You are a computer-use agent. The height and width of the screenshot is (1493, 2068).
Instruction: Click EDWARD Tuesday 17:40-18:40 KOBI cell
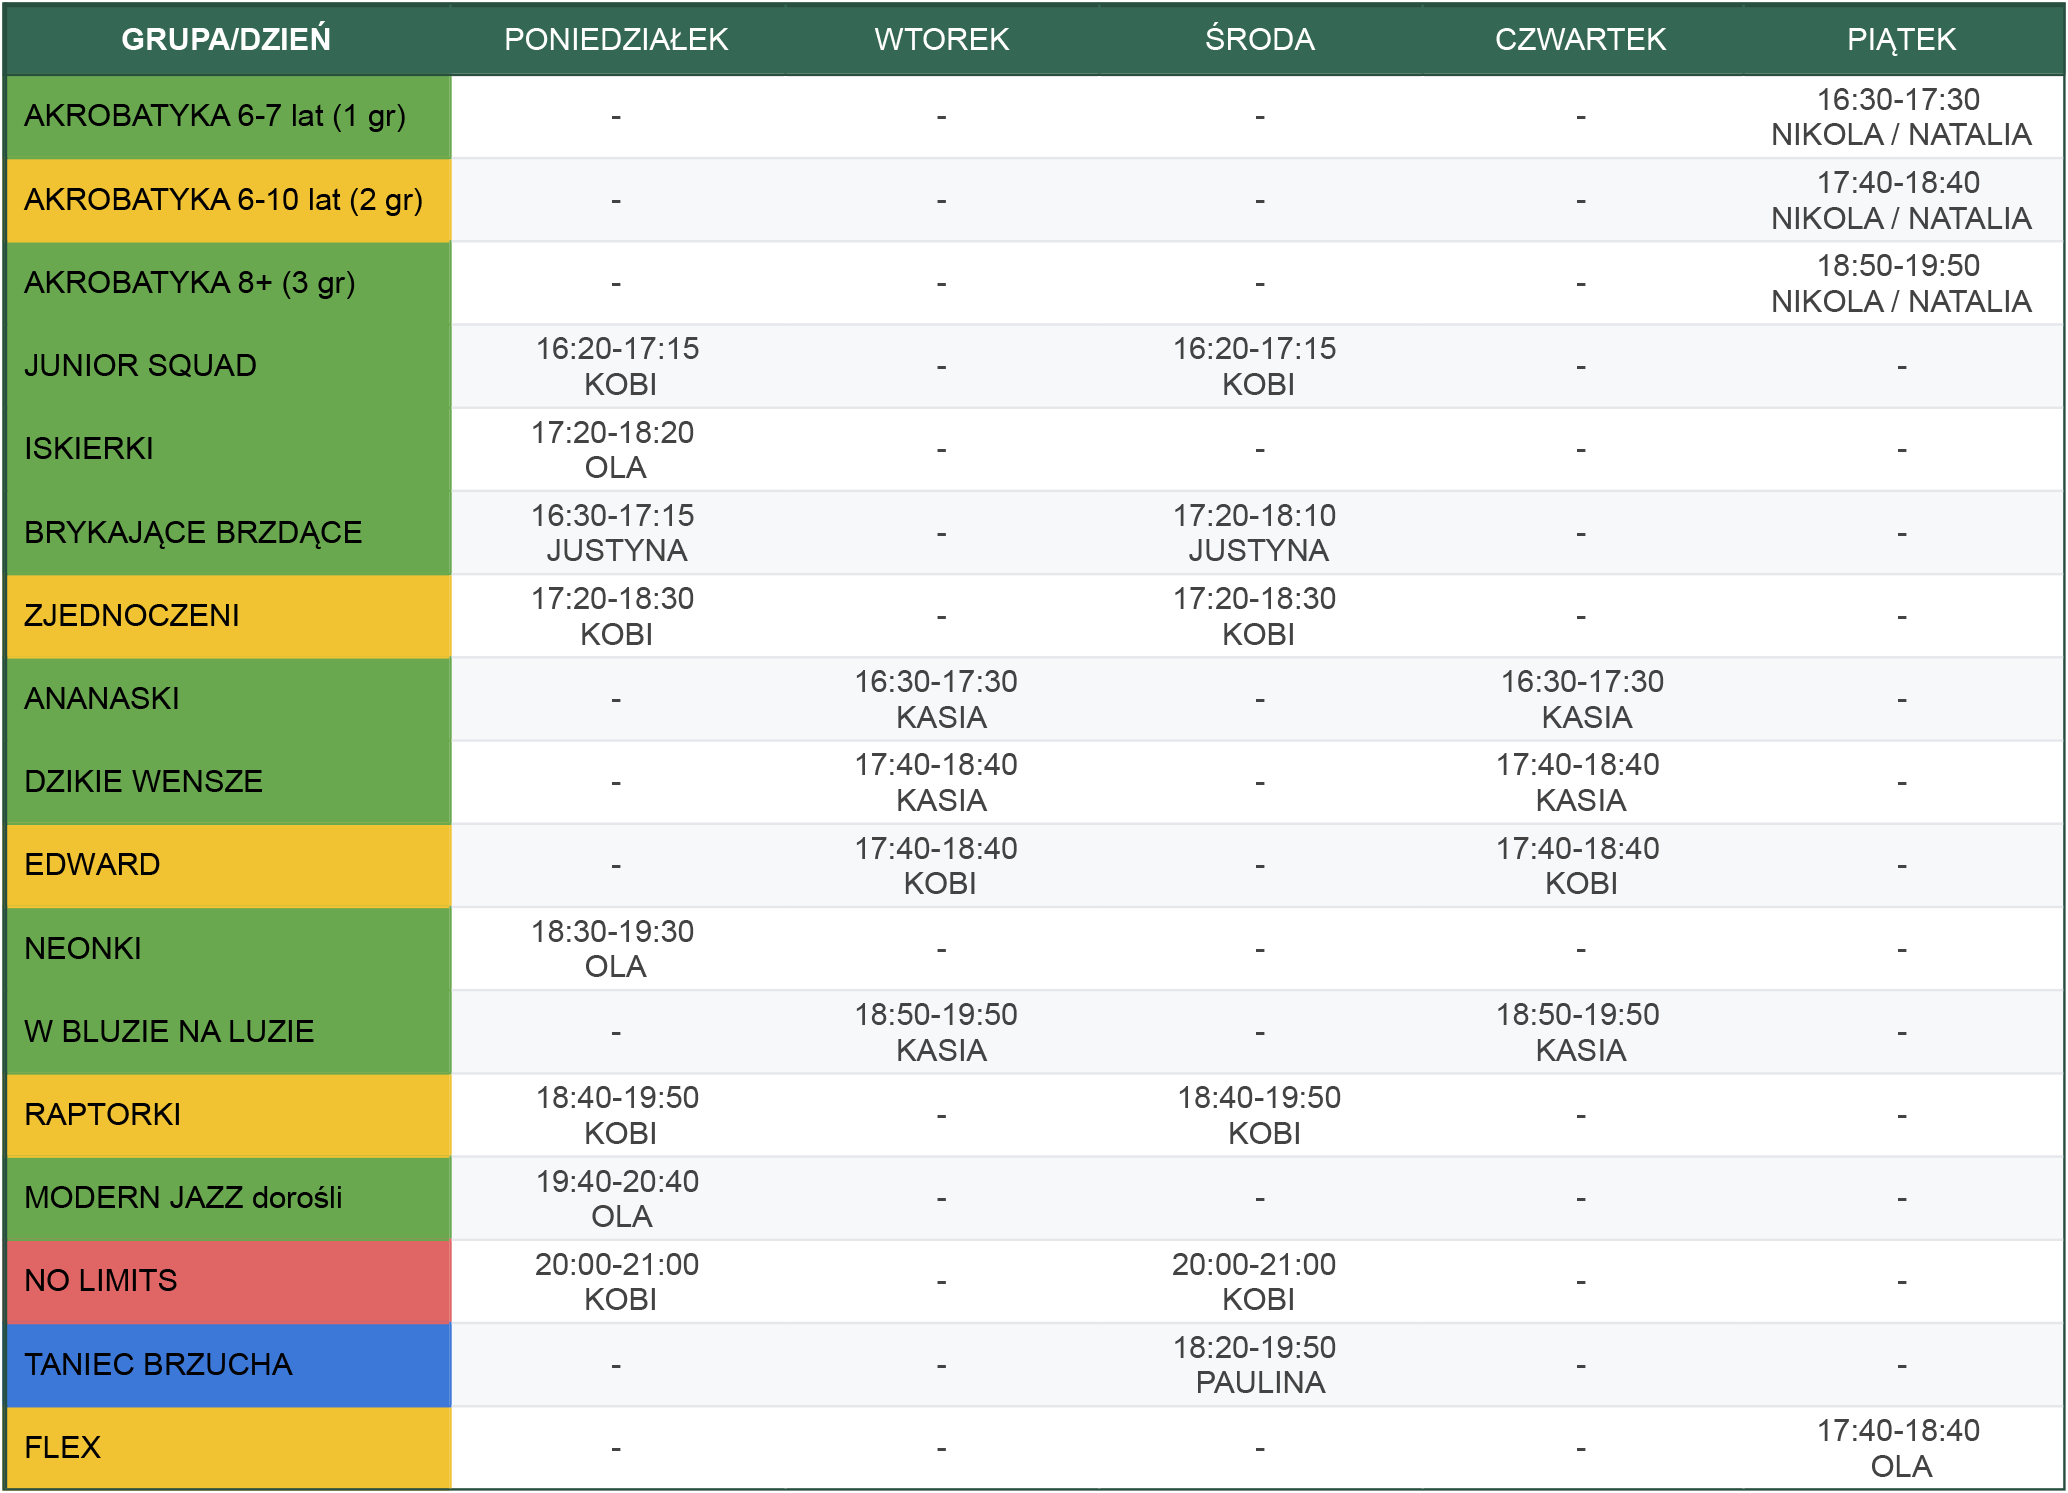coord(941,865)
